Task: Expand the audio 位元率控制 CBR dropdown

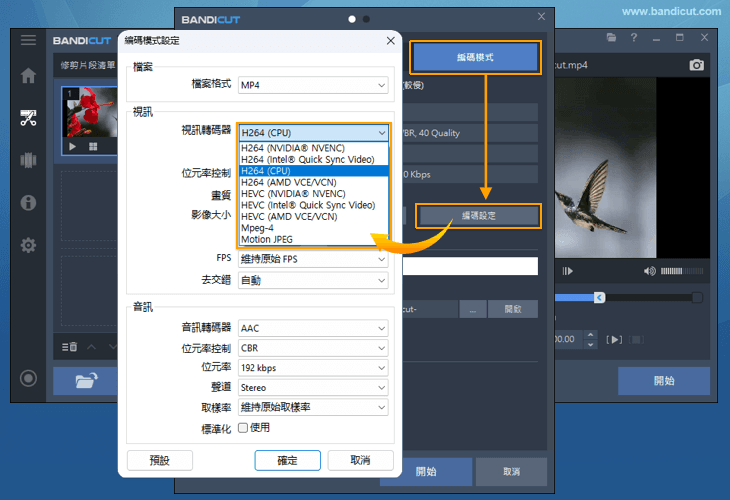Action: tap(313, 348)
